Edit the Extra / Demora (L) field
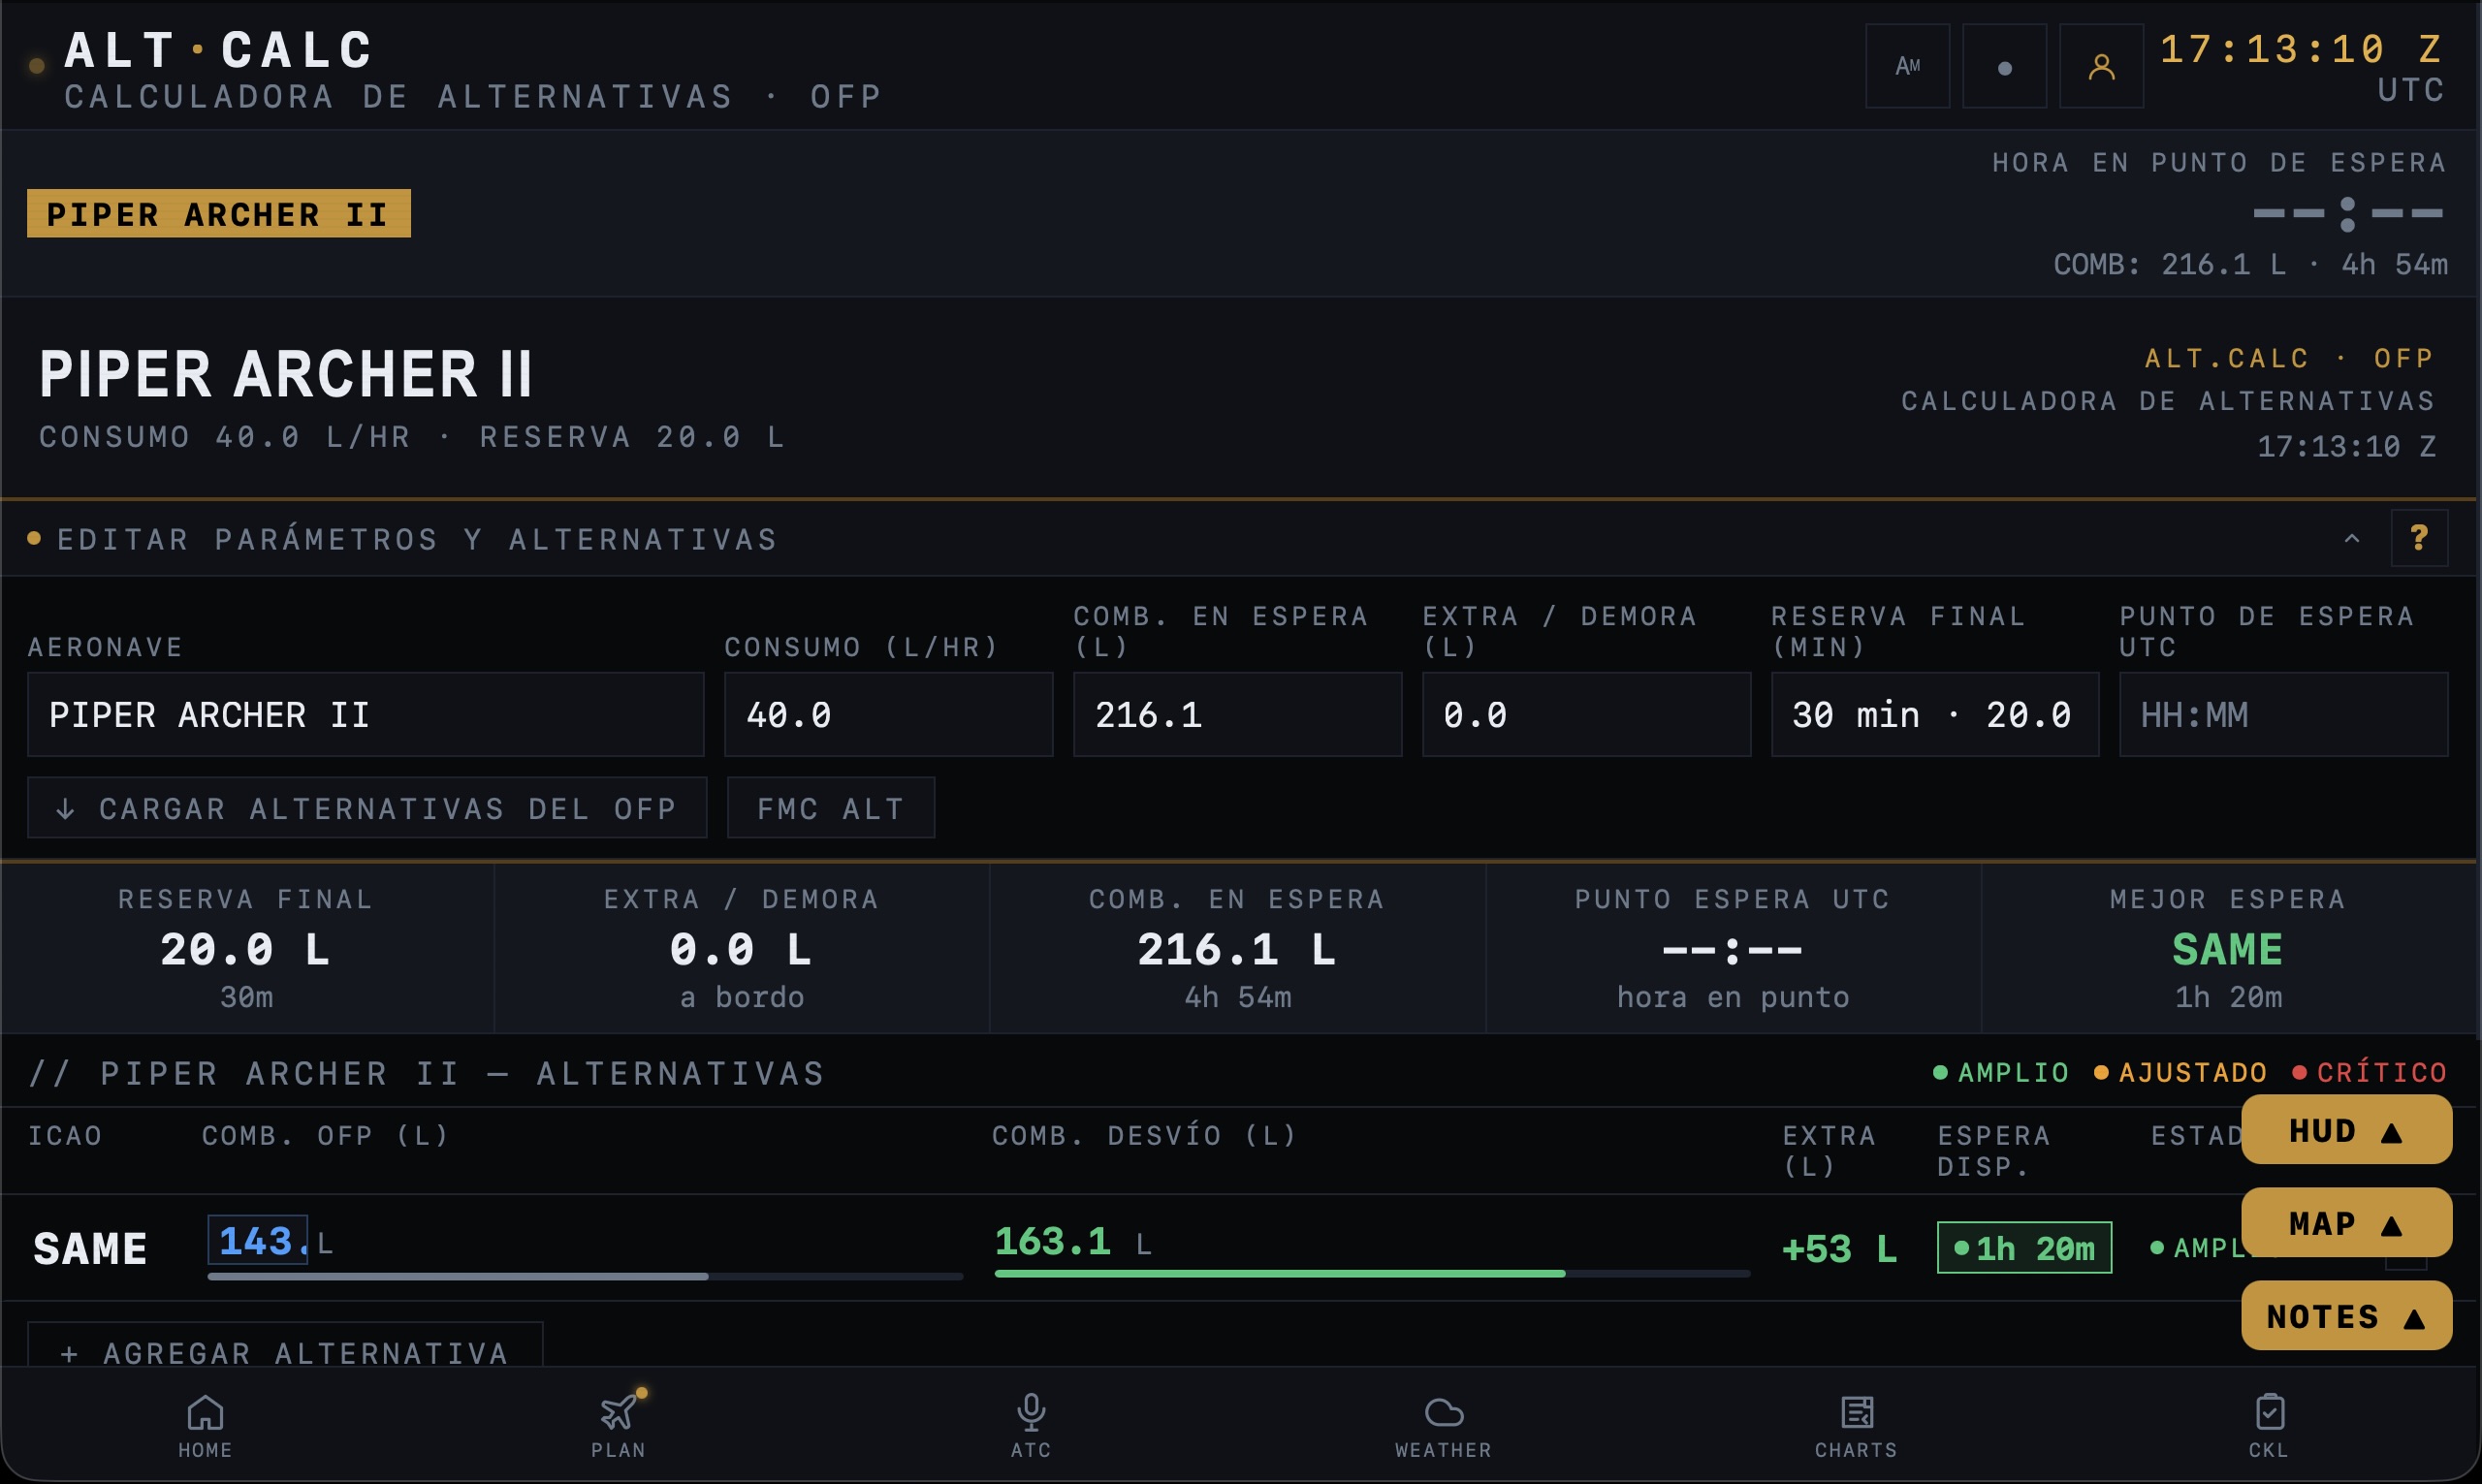This screenshot has width=2482, height=1484. [x=1586, y=714]
